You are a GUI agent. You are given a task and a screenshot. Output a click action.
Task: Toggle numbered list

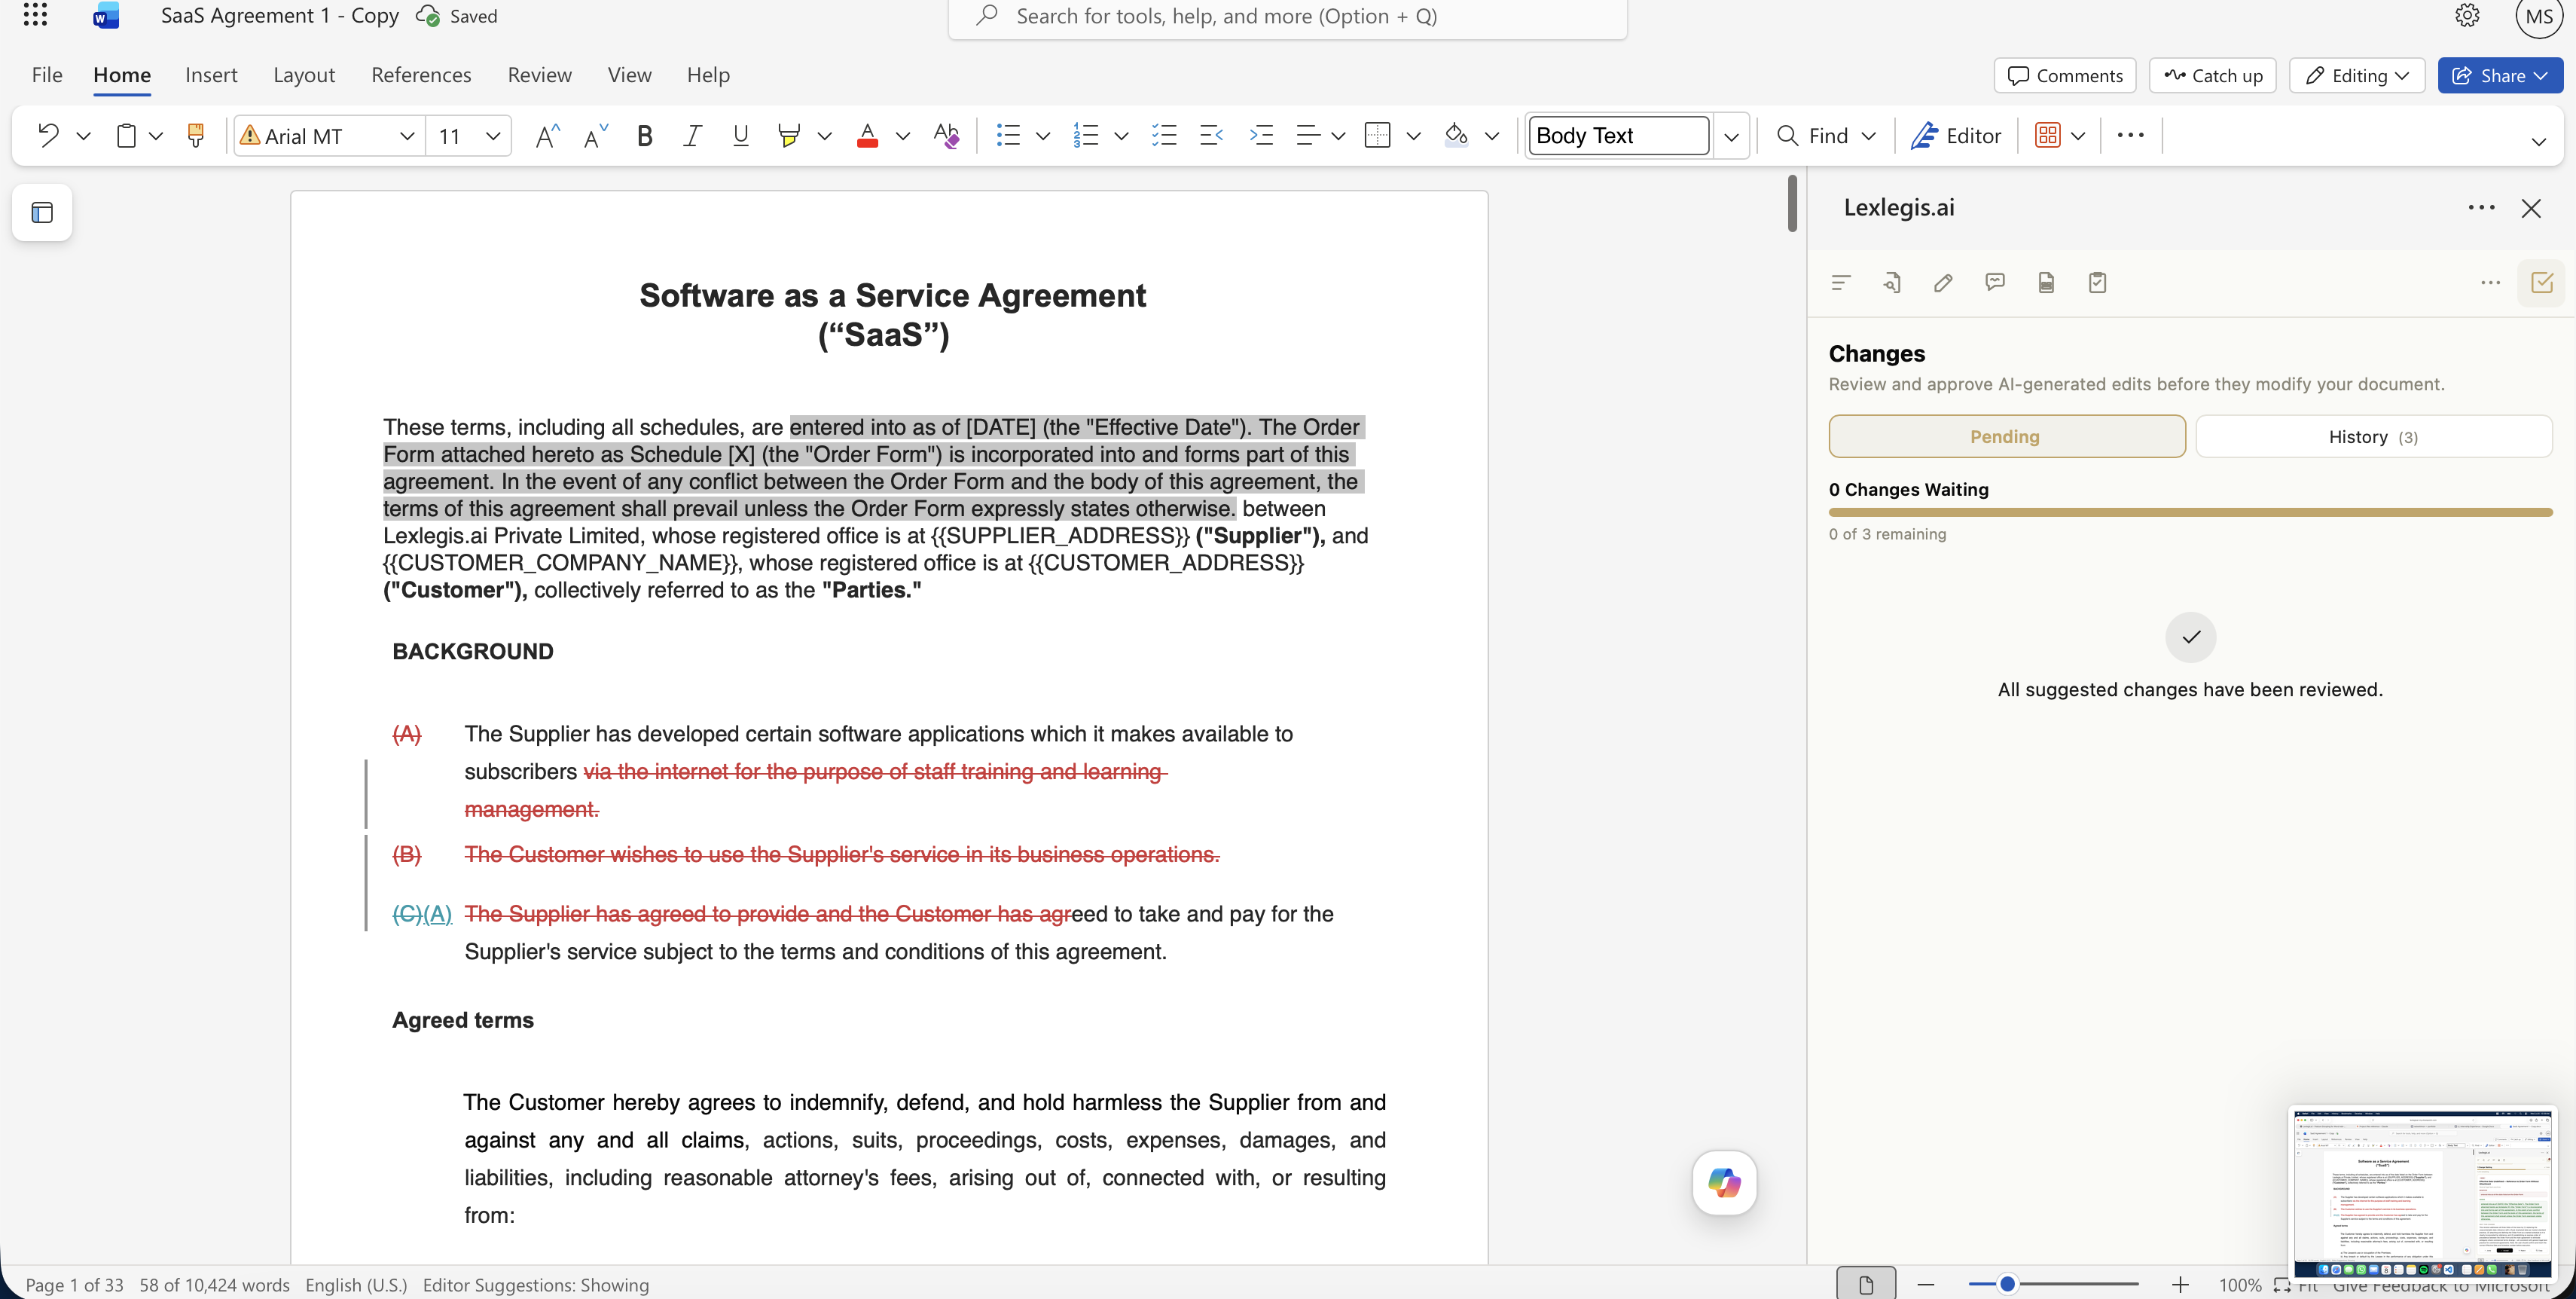click(1086, 135)
